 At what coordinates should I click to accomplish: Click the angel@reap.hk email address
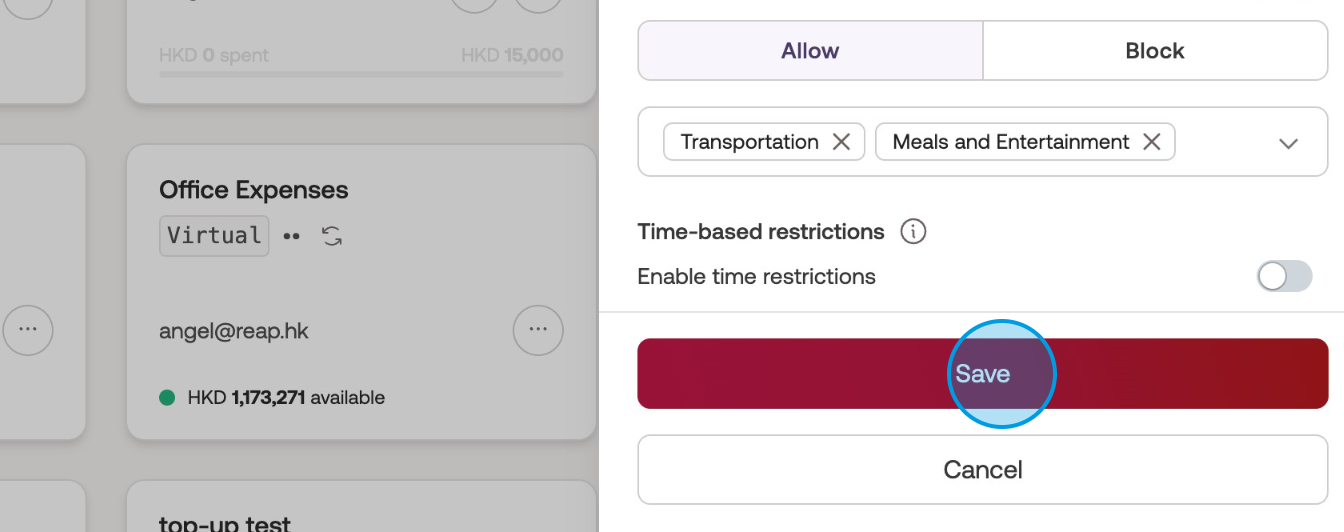pos(234,331)
